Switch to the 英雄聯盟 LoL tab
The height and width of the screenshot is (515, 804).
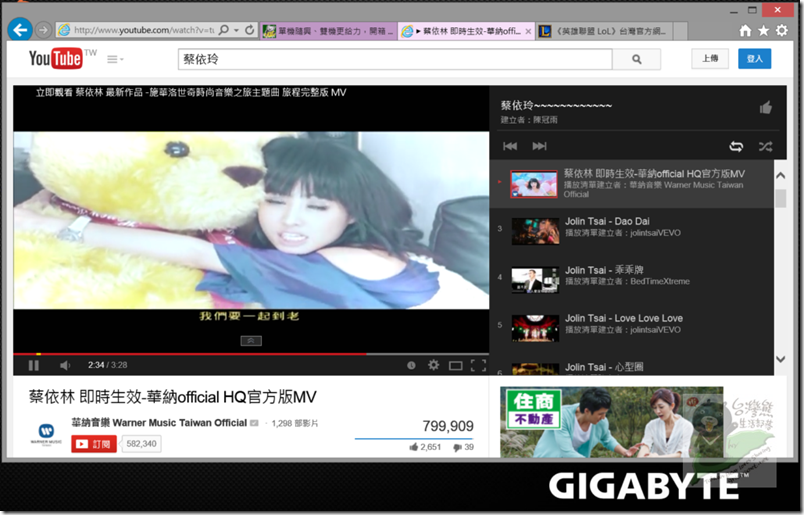(603, 31)
